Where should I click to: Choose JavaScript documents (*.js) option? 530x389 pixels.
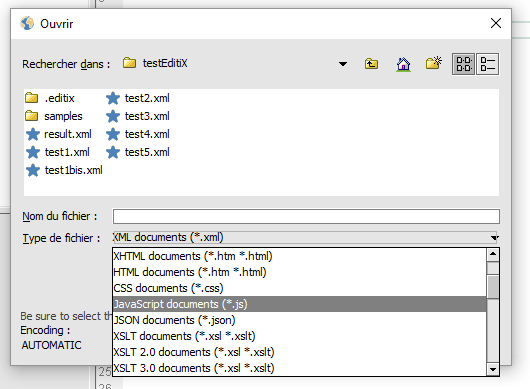click(x=299, y=304)
